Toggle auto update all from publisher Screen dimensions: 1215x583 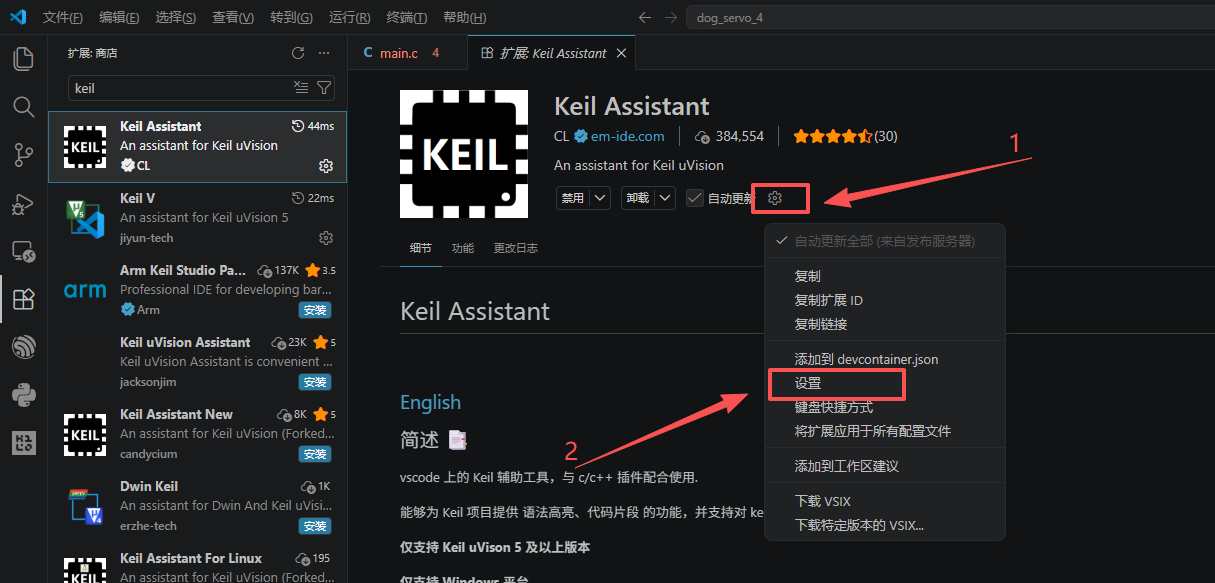click(x=884, y=241)
